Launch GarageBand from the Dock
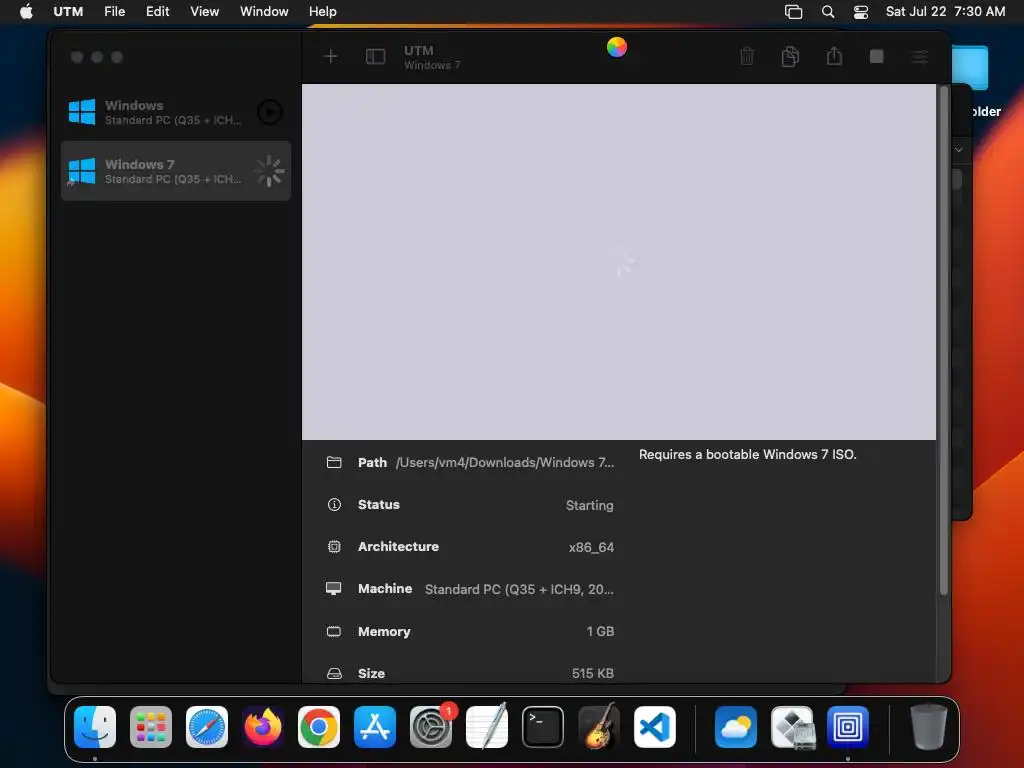 point(599,726)
